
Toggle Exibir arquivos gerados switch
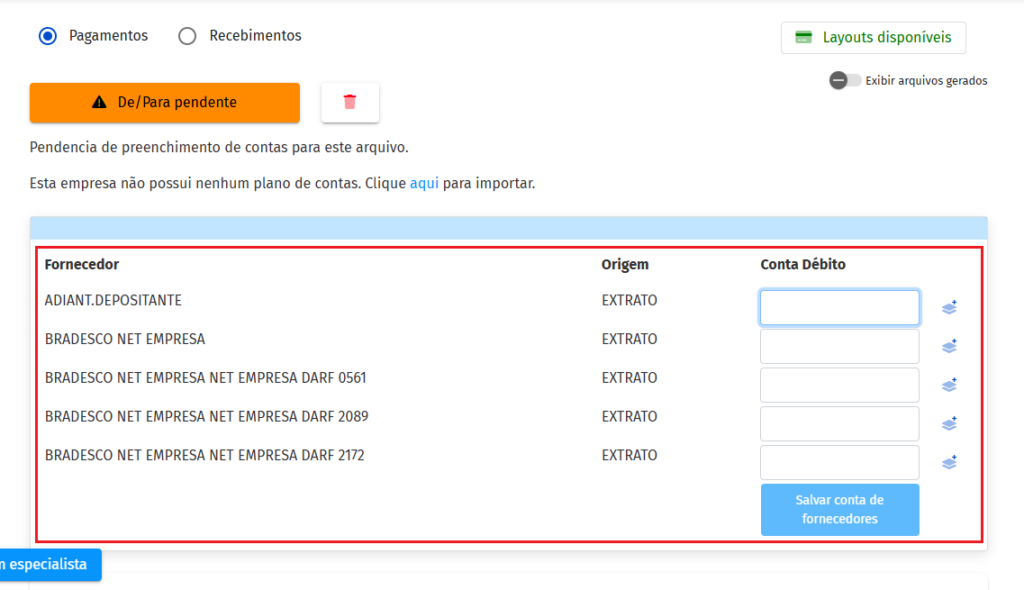[x=845, y=80]
